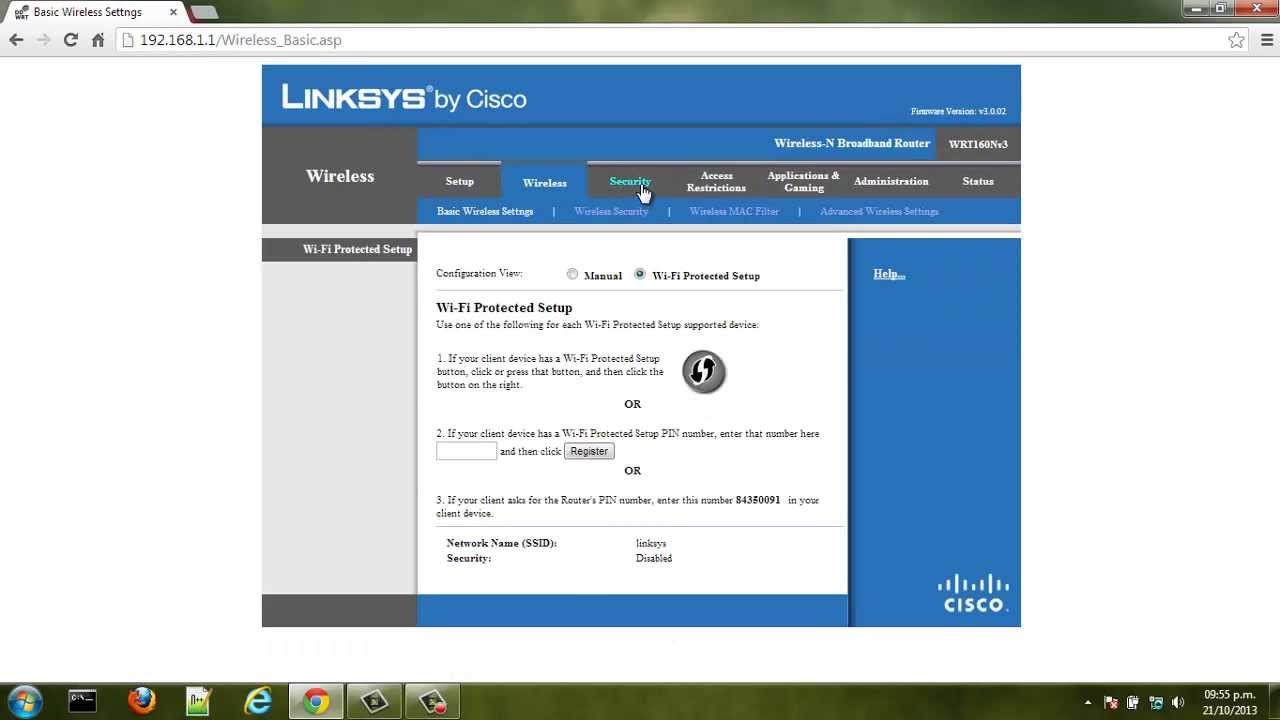Open the browser home page icon
The image size is (1280, 720).
click(x=98, y=40)
